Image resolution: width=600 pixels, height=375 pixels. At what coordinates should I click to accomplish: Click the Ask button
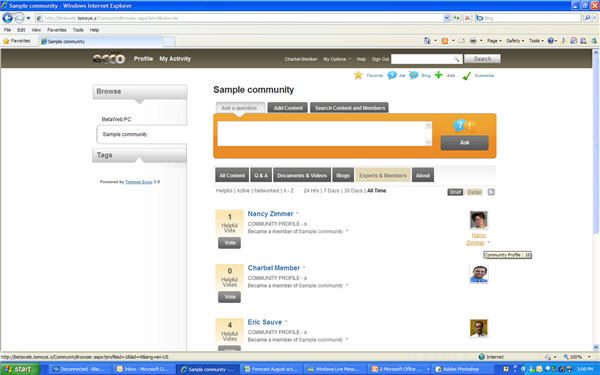[x=464, y=142]
